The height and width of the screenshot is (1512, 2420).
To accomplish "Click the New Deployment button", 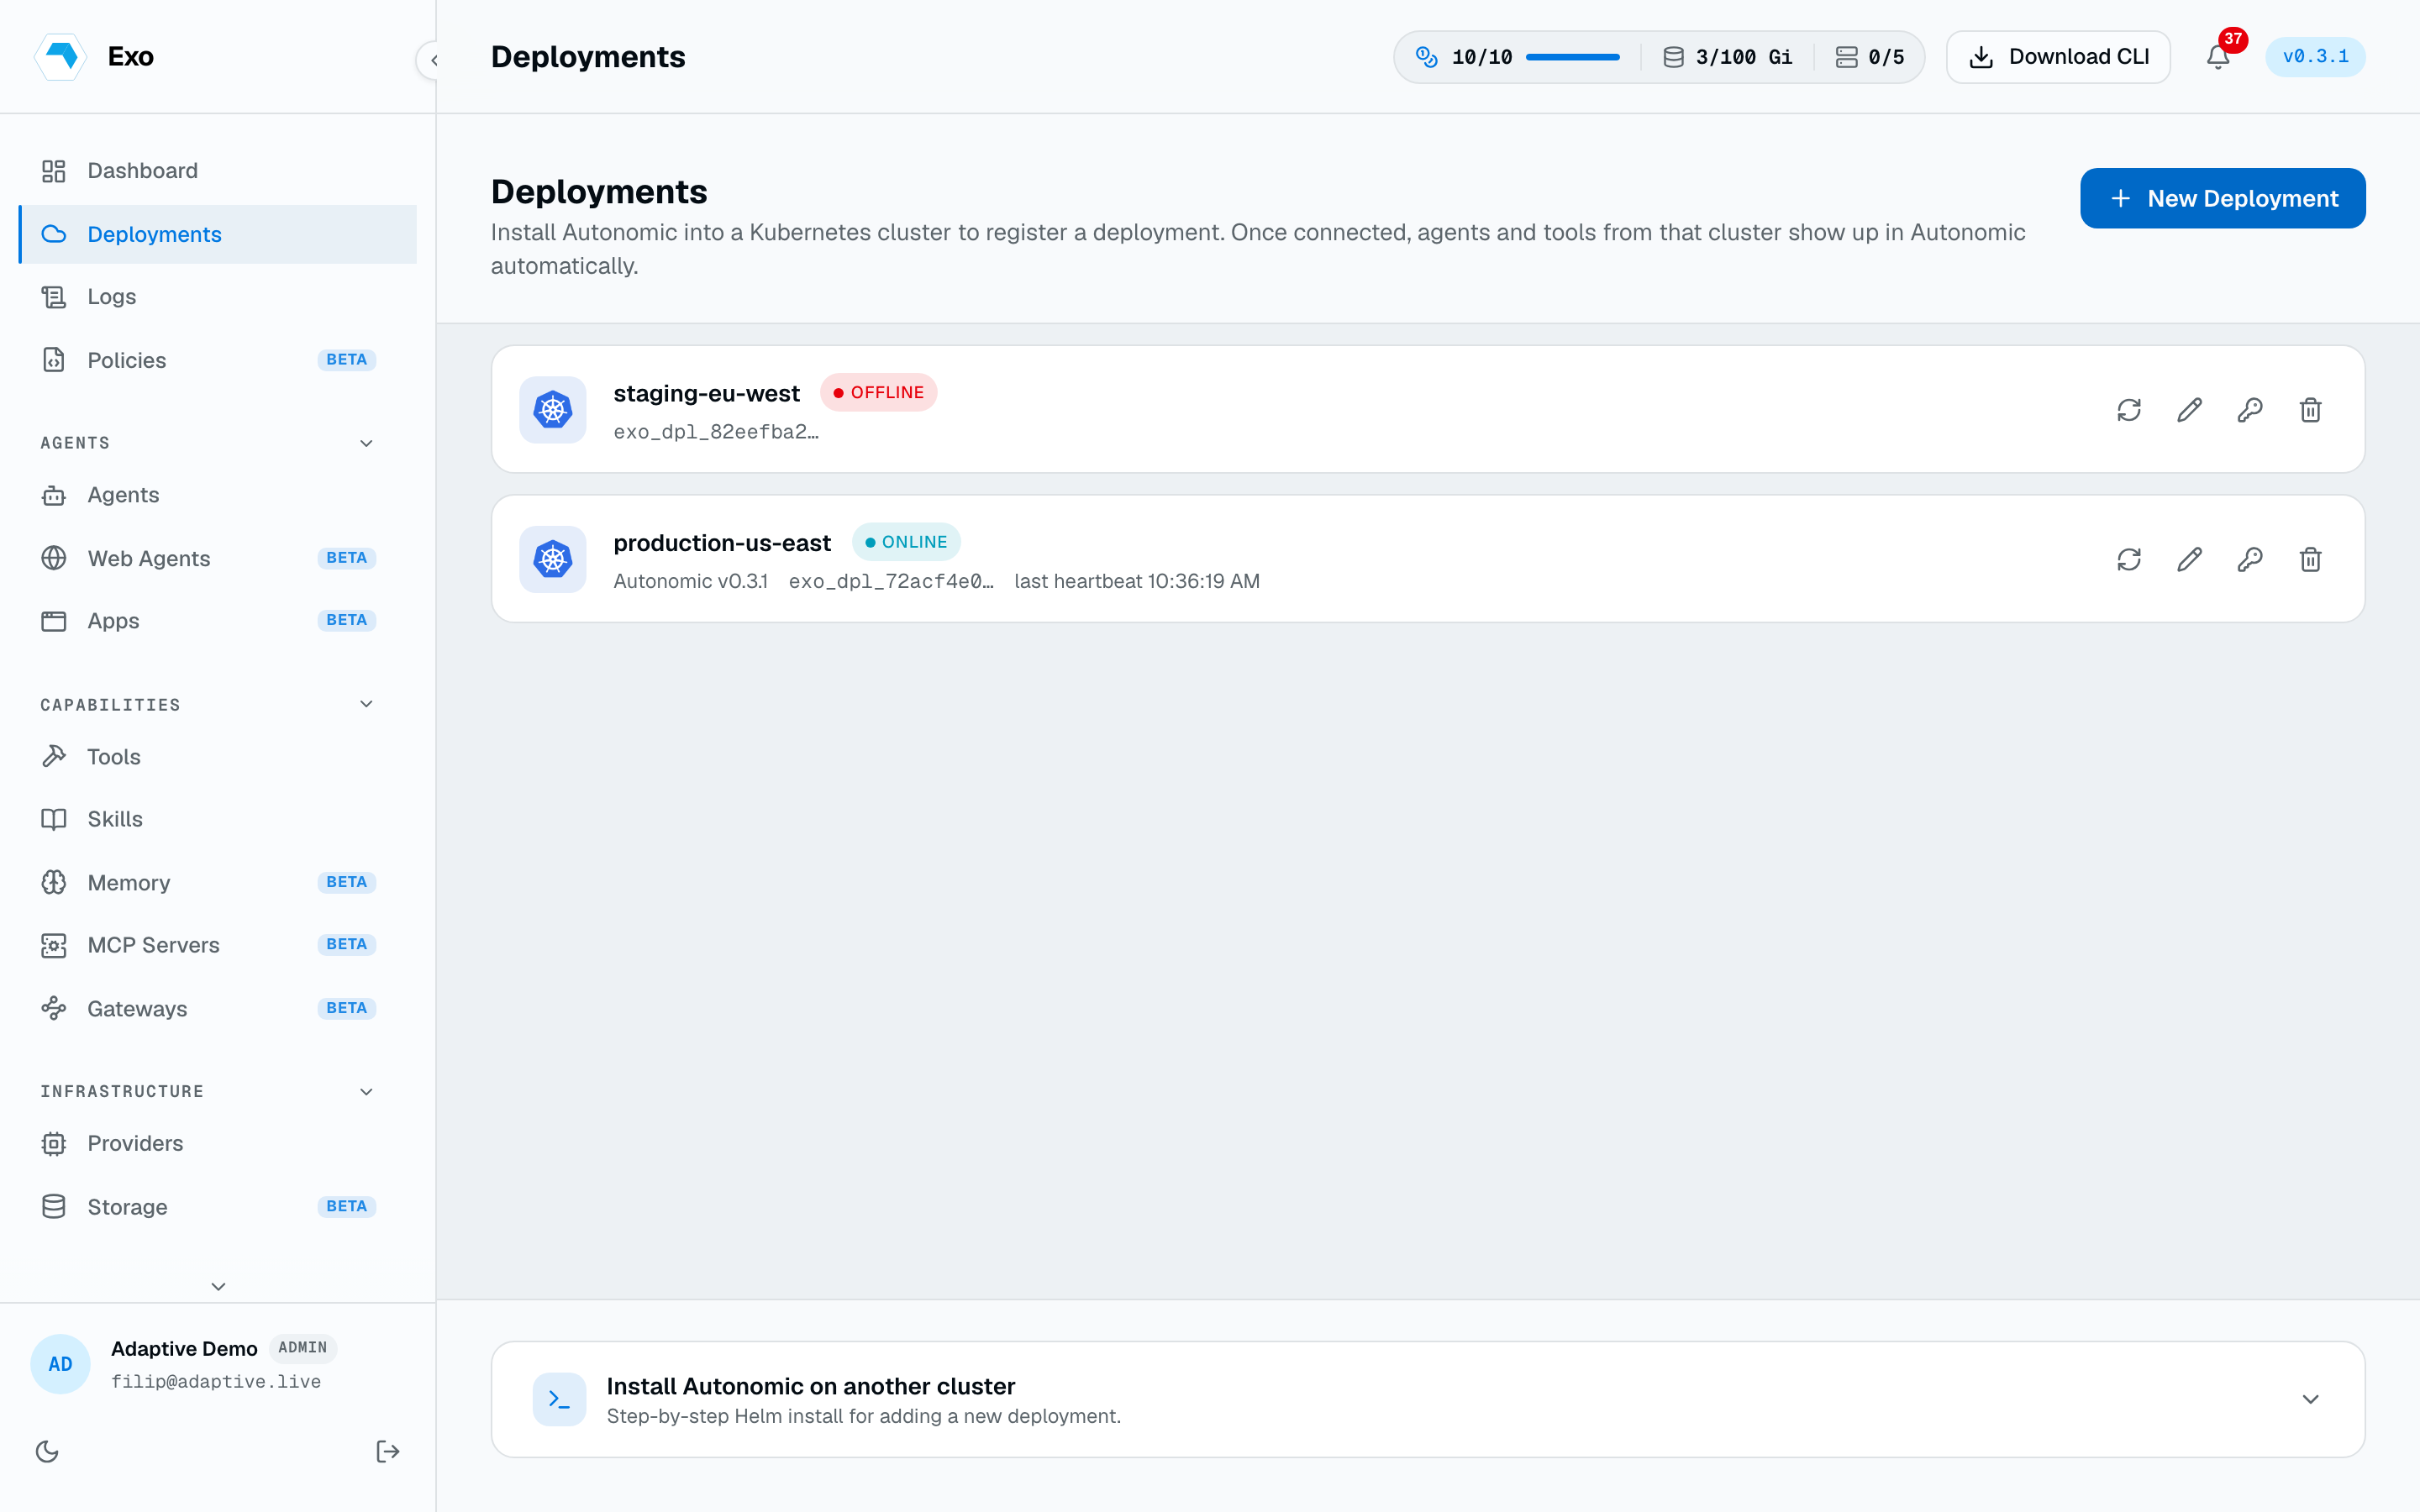I will [x=2222, y=198].
